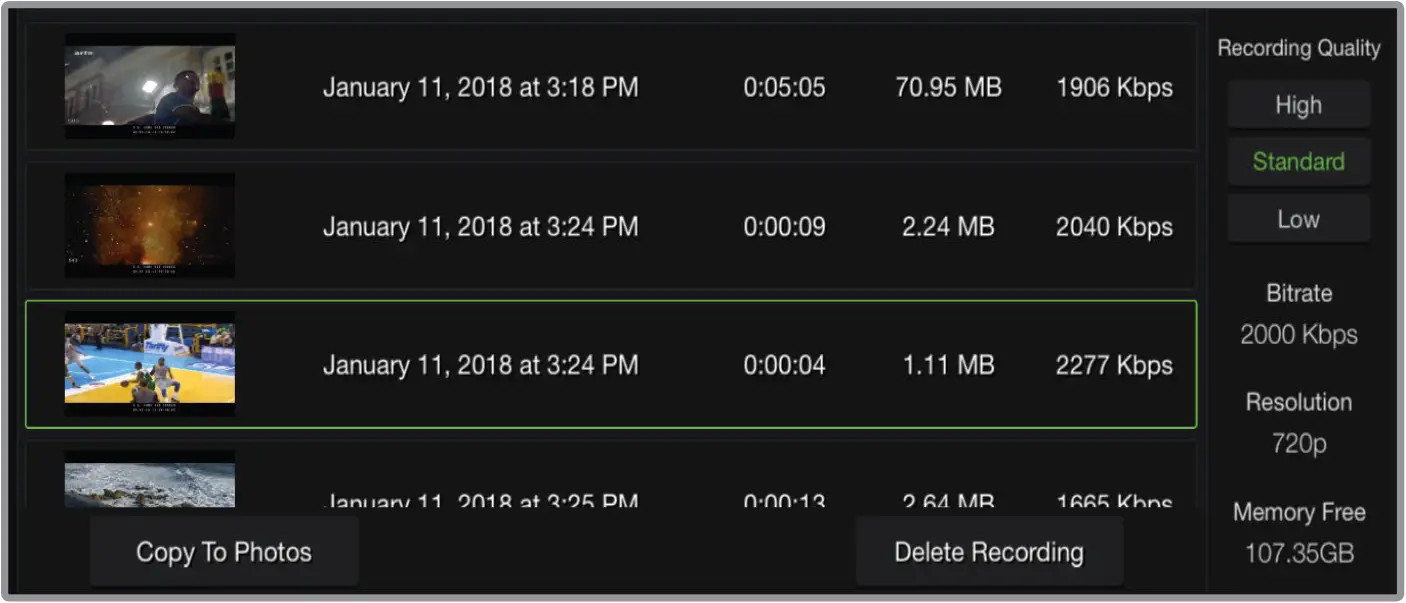Click the 107.35GB Memory Free value

point(1298,552)
